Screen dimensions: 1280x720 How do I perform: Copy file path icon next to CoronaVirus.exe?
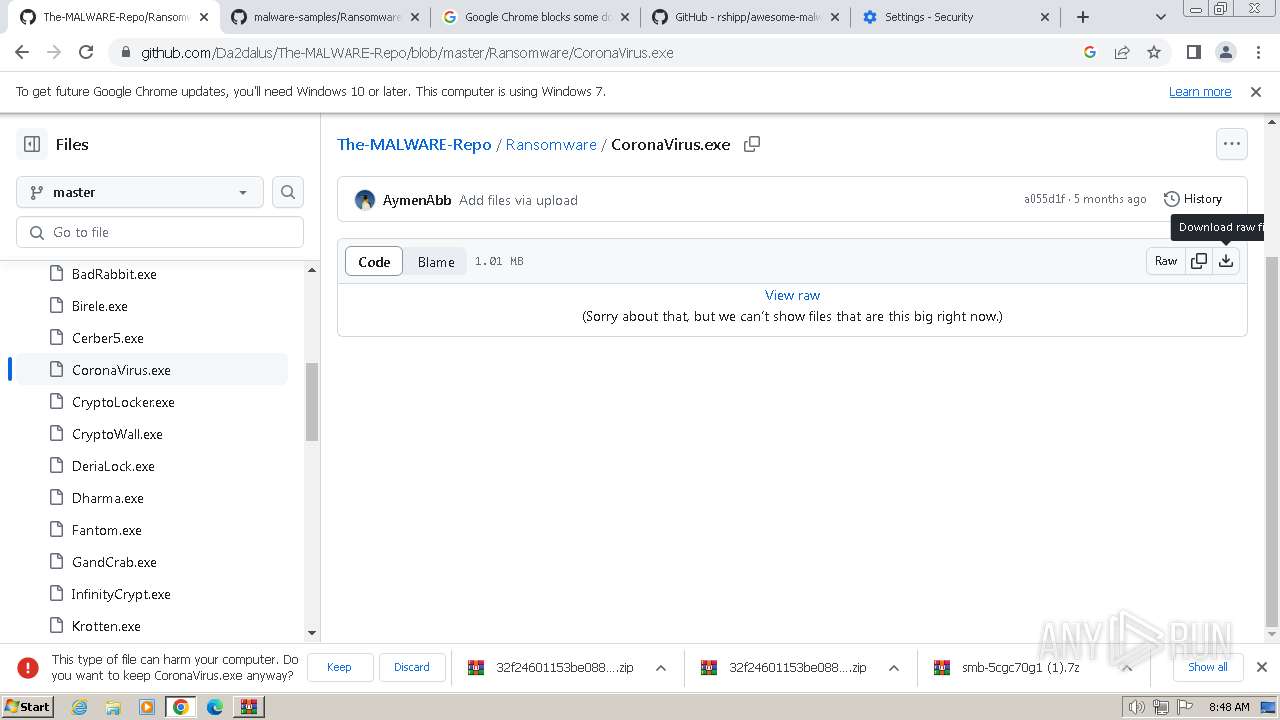click(x=752, y=144)
